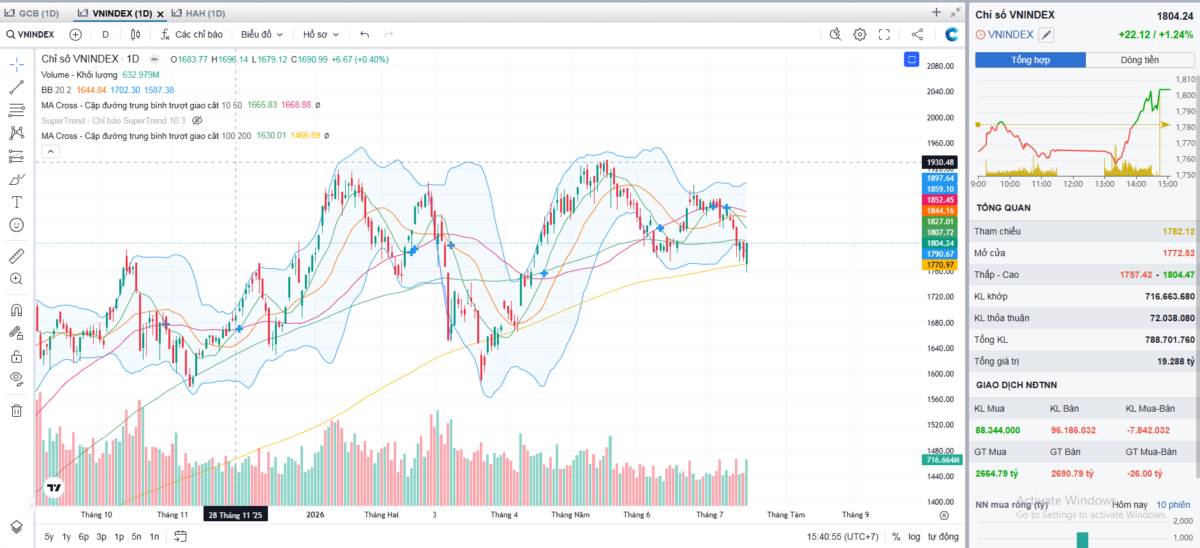Click the trash remove drawings icon
The width and height of the screenshot is (1200, 548).
coord(16,410)
